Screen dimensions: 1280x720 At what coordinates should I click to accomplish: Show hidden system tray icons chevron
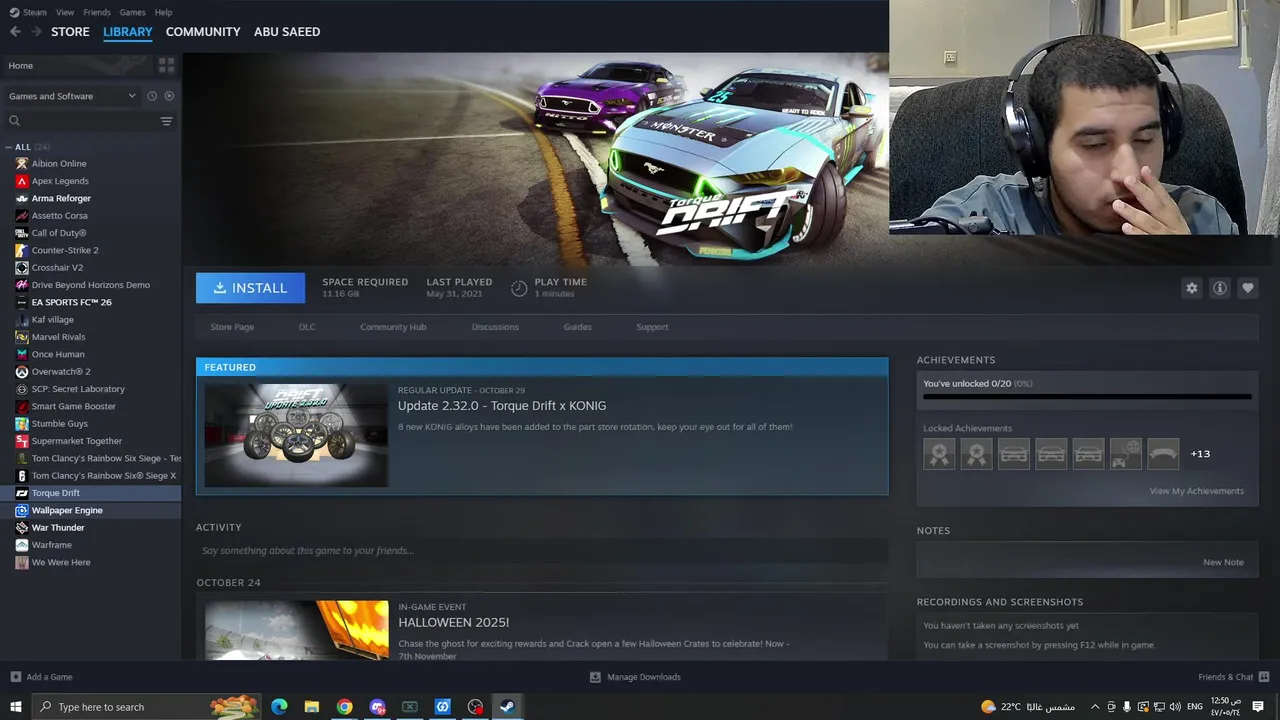(x=1095, y=707)
